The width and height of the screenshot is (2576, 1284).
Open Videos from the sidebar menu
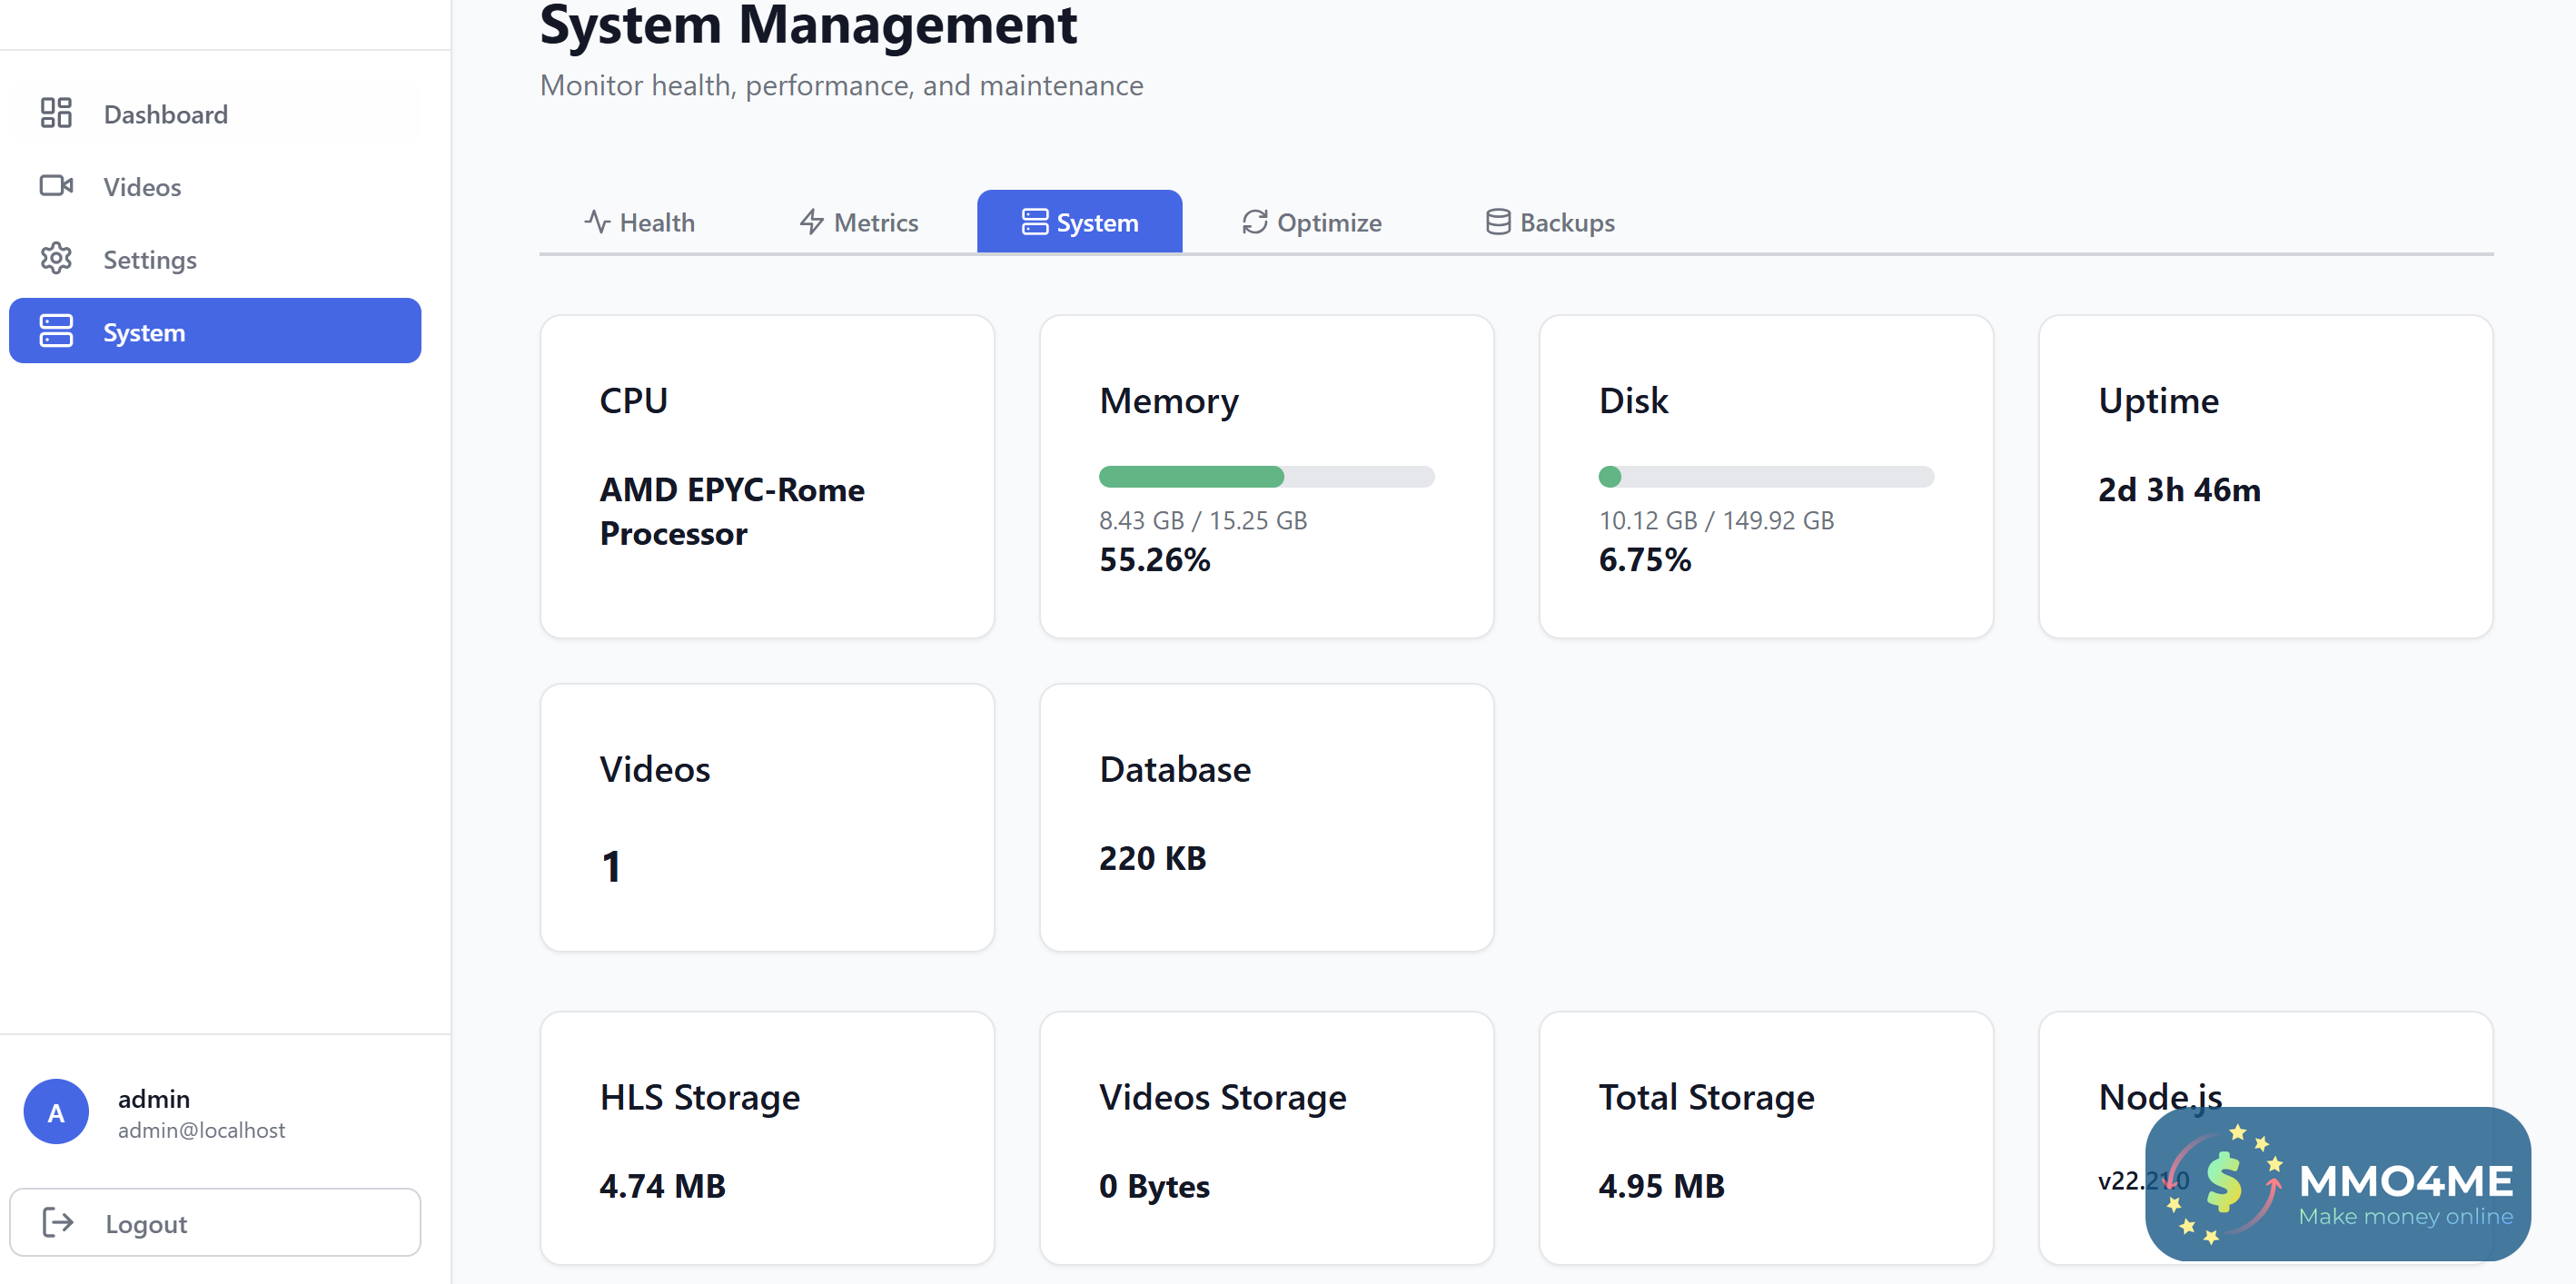142,187
